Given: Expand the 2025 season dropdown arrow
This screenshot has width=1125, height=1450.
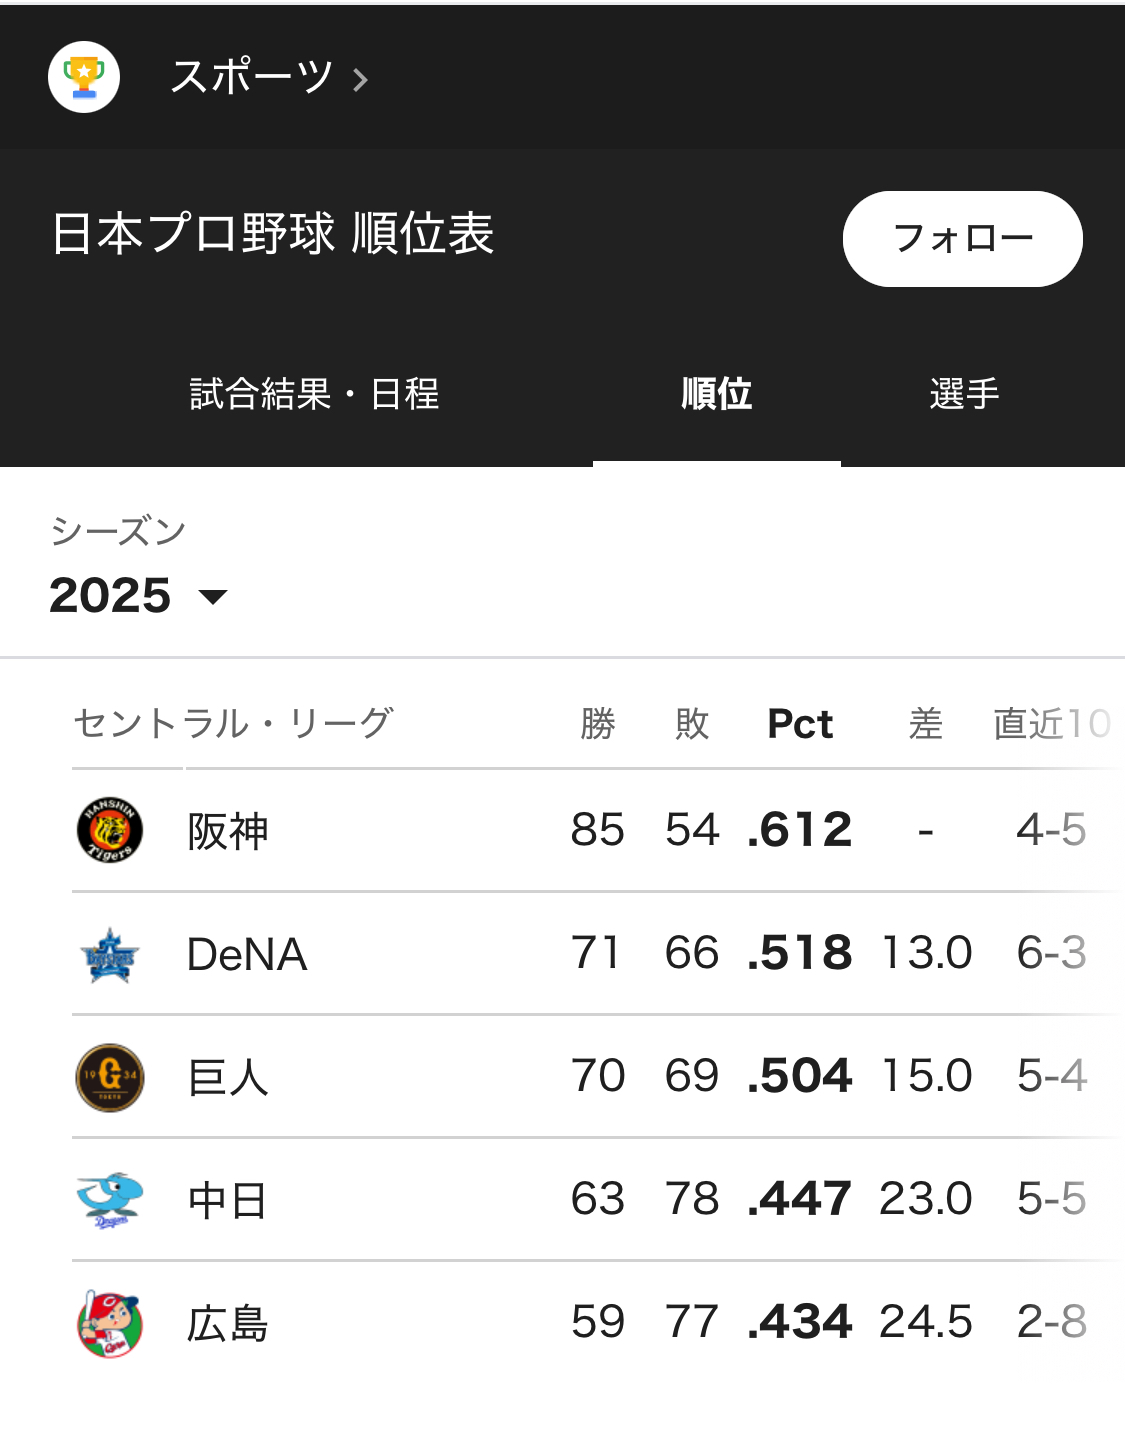Looking at the screenshot, I should (213, 597).
